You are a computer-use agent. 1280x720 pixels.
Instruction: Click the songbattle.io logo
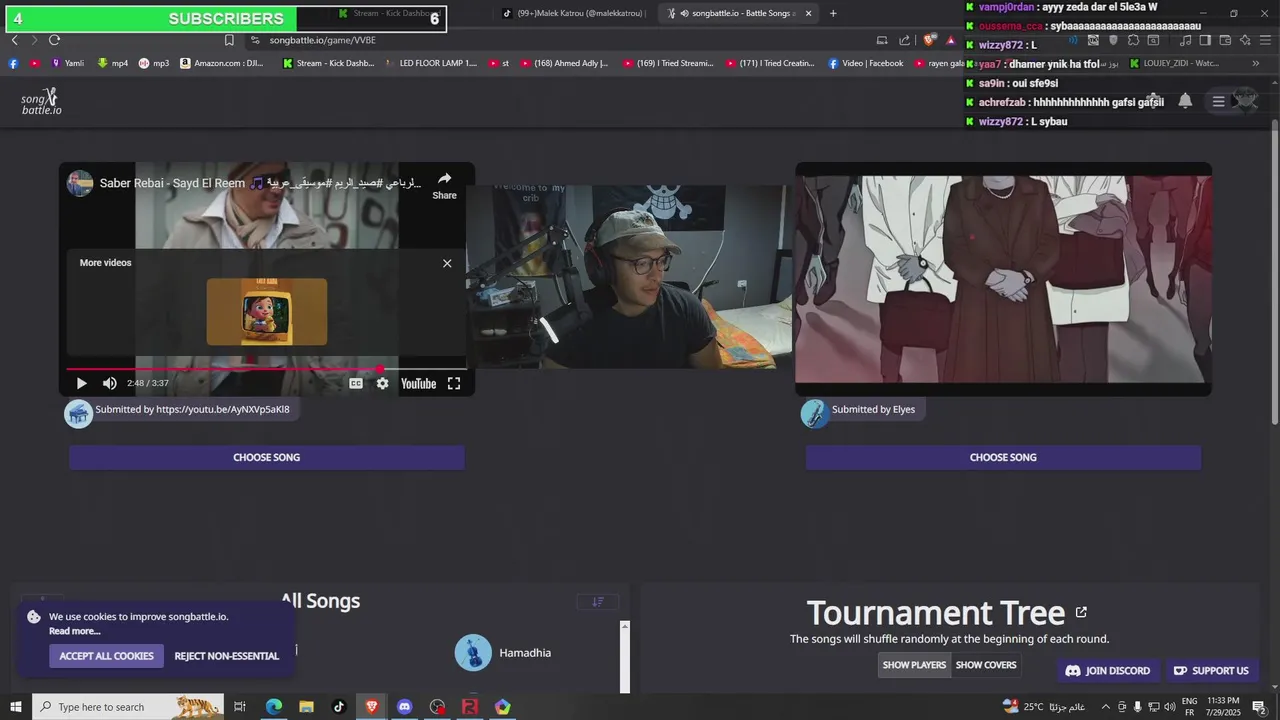(42, 101)
